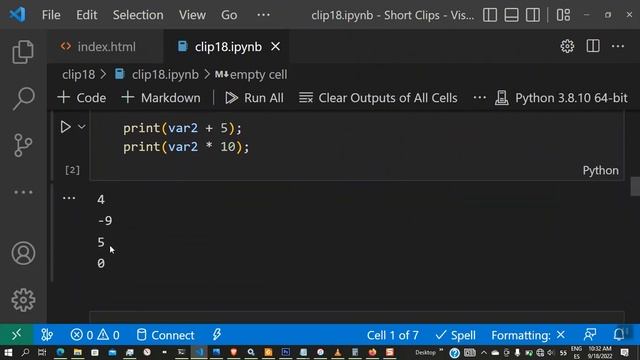The image size is (640, 360).
Task: Open the Source Control view
Action: point(23,145)
